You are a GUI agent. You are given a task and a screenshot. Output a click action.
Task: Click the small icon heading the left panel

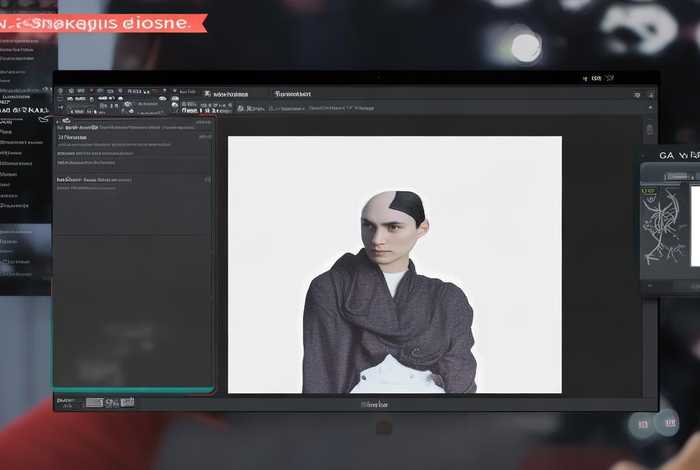click(x=60, y=120)
